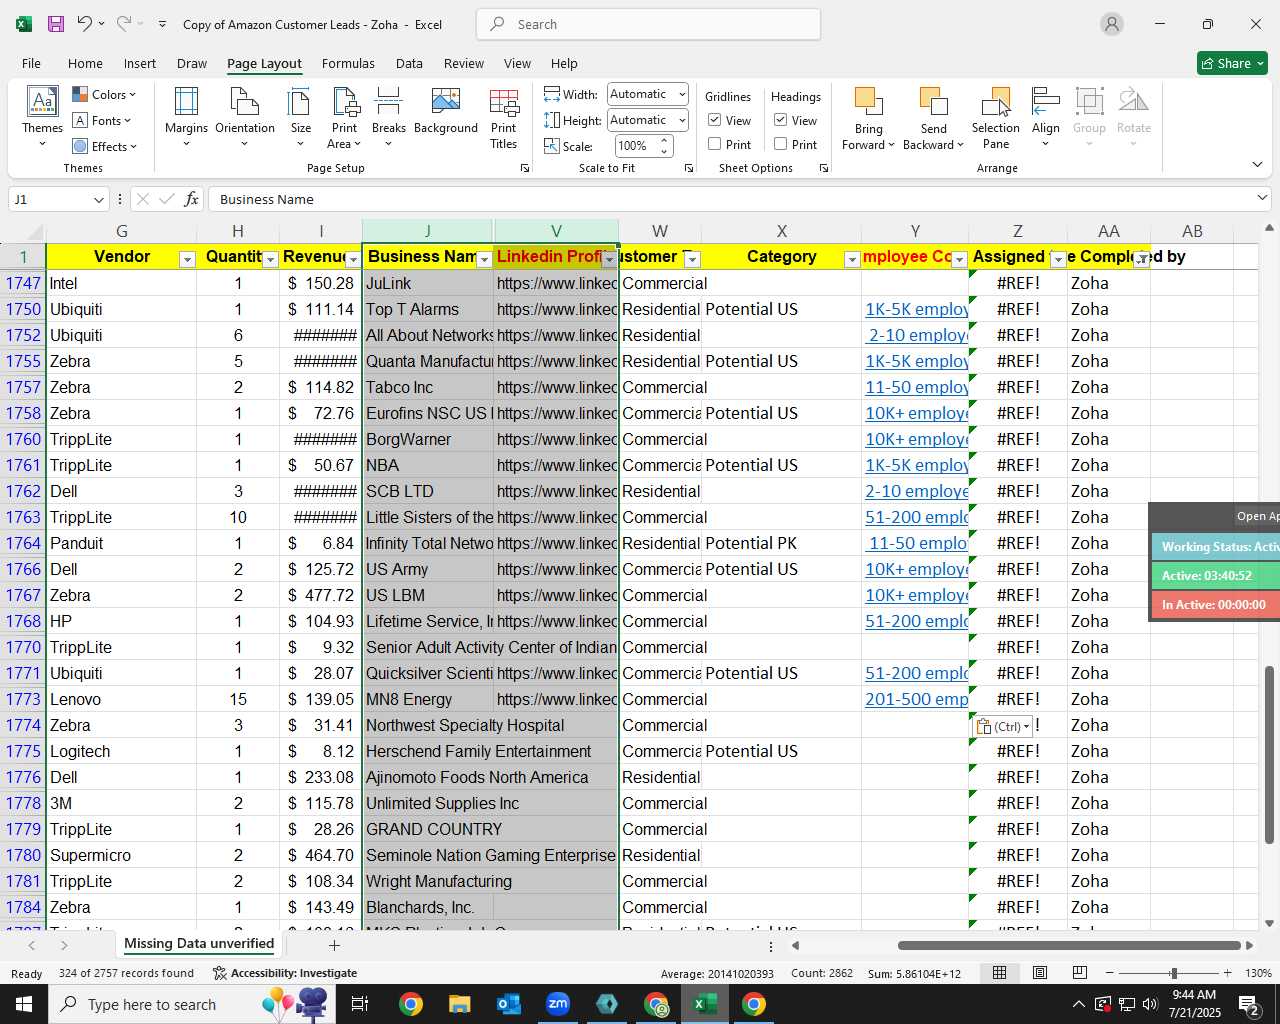Image resolution: width=1280 pixels, height=1024 pixels.
Task: Open the page Orientation menu
Action: point(245,117)
